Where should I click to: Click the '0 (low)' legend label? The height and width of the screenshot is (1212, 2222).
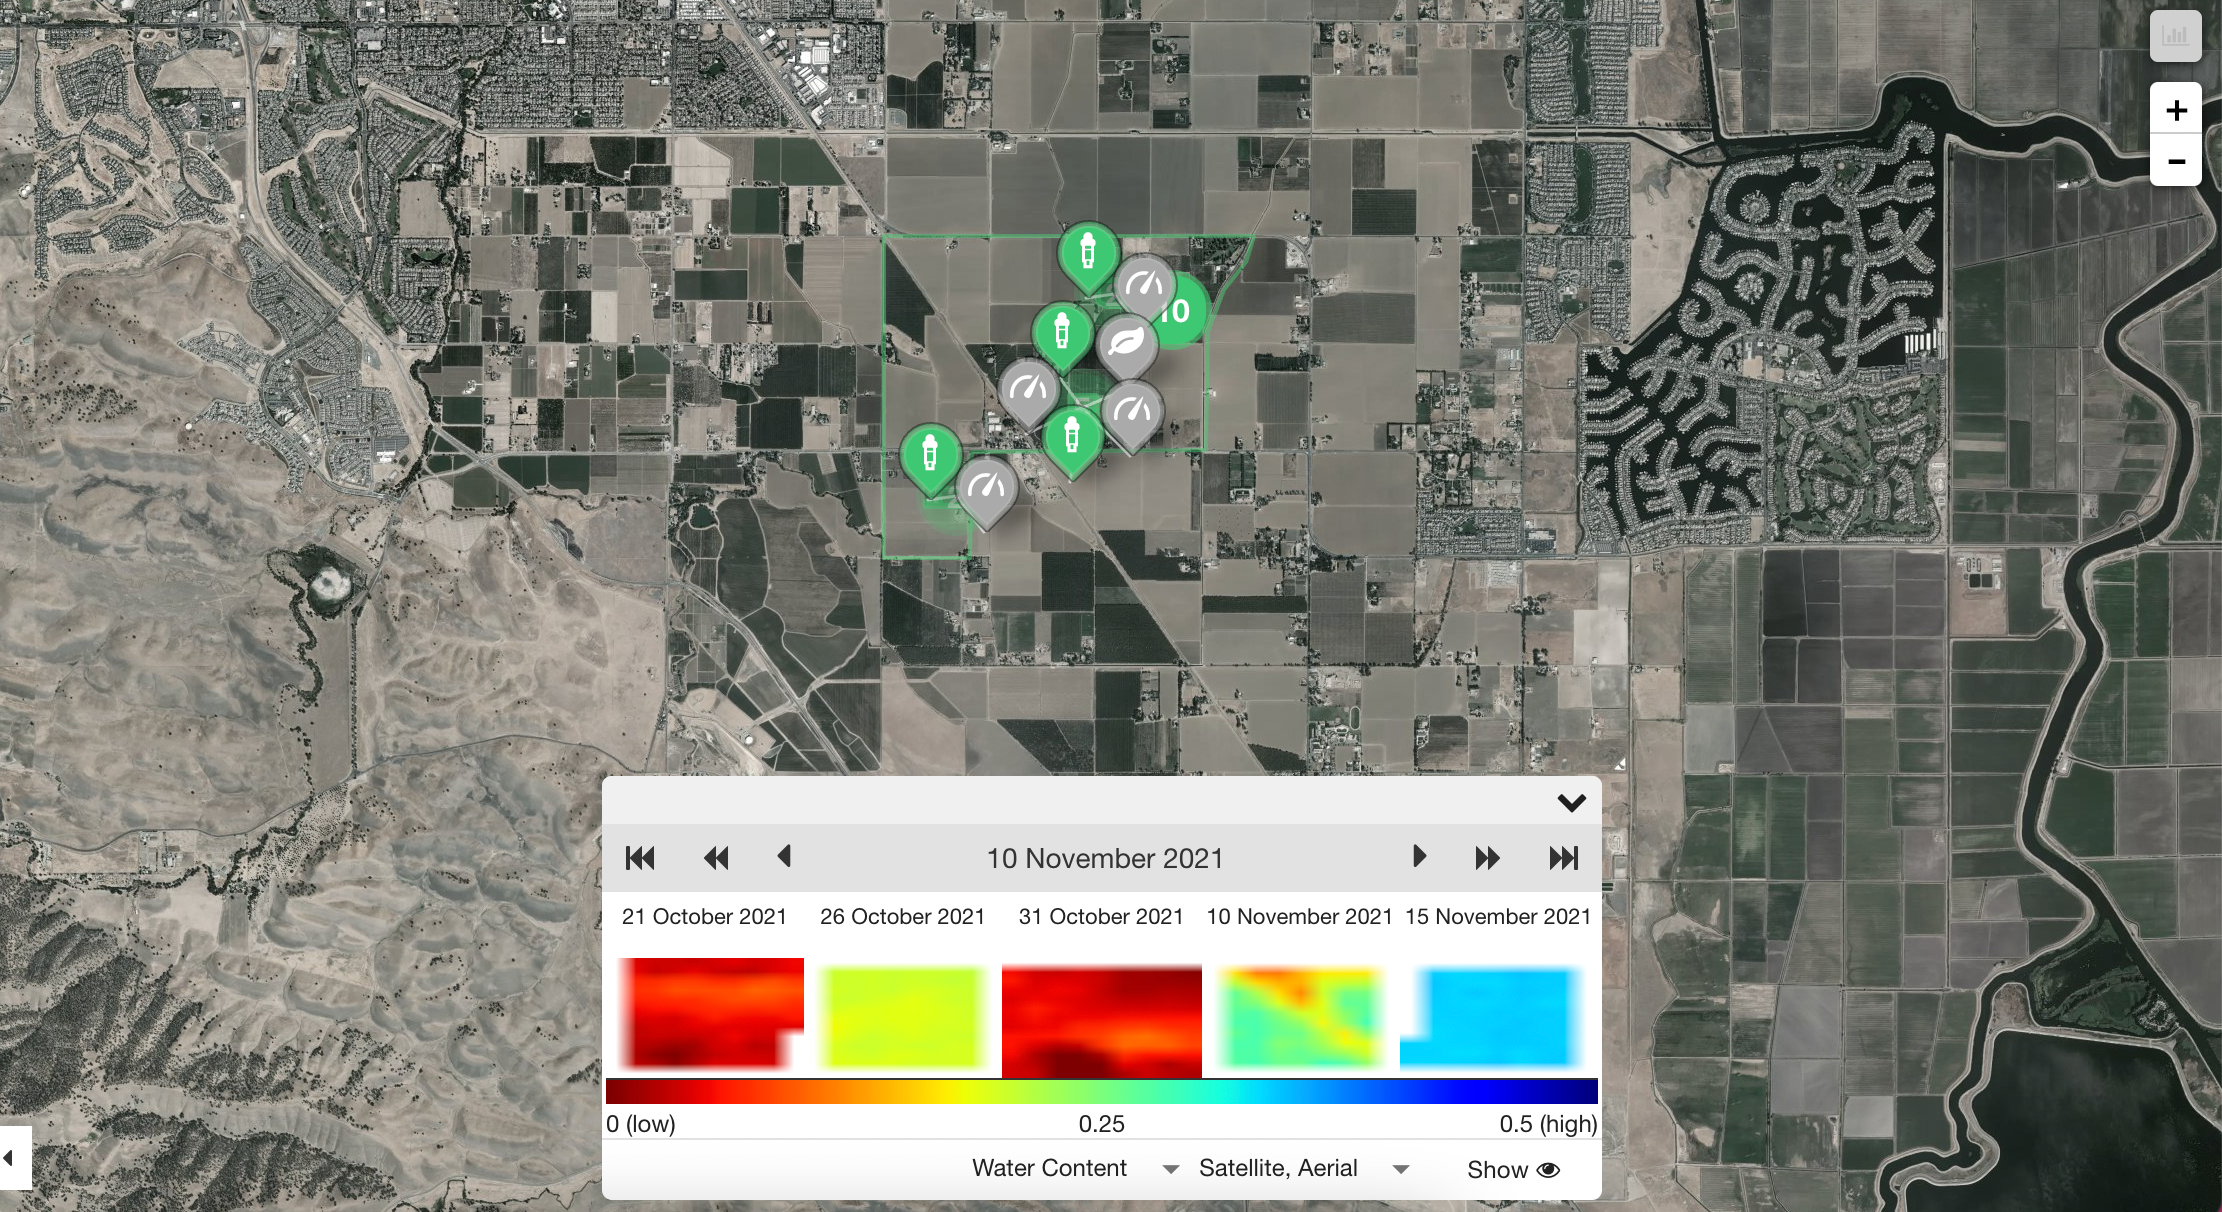(641, 1124)
